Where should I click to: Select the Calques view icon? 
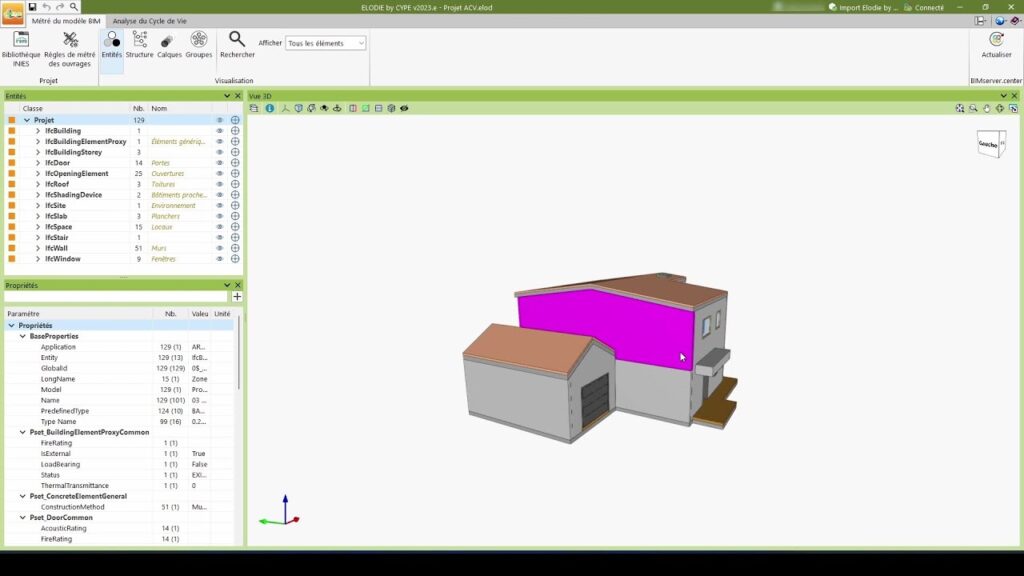[167, 46]
